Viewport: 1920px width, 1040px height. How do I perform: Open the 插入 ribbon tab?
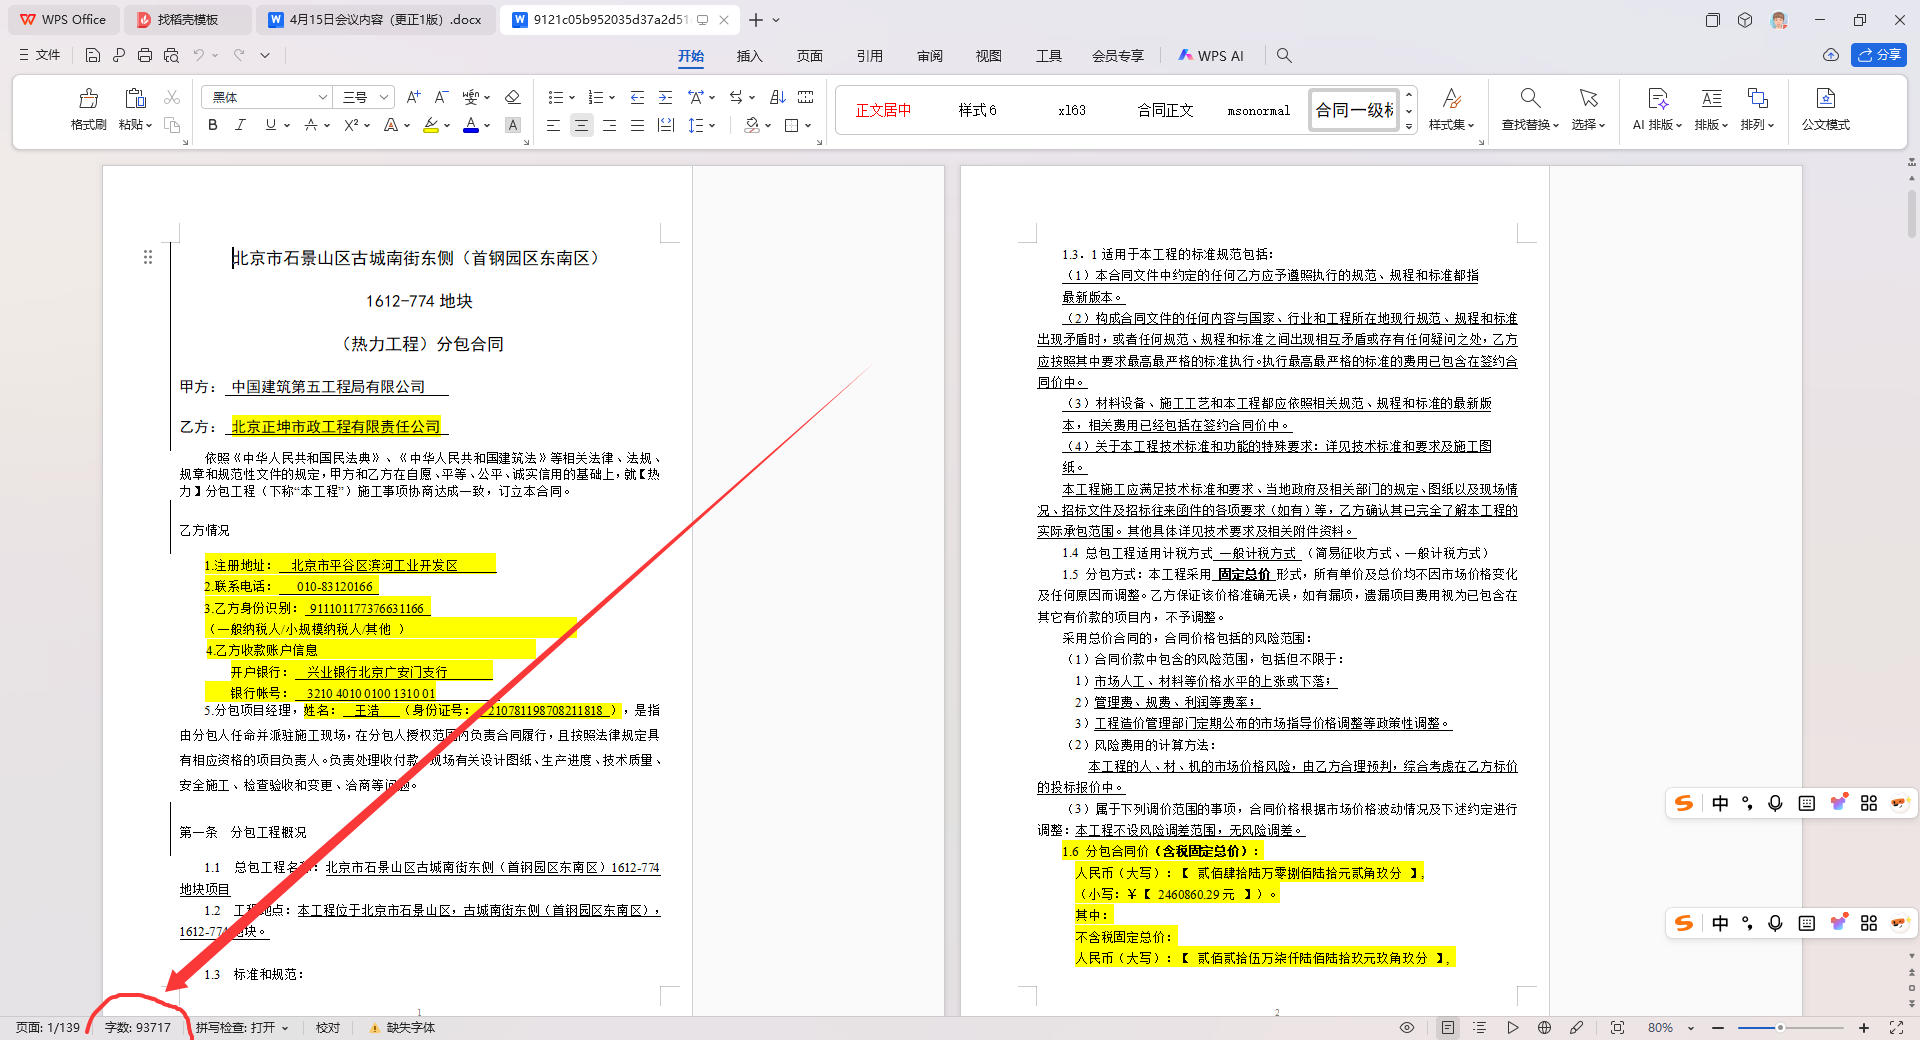click(x=750, y=56)
